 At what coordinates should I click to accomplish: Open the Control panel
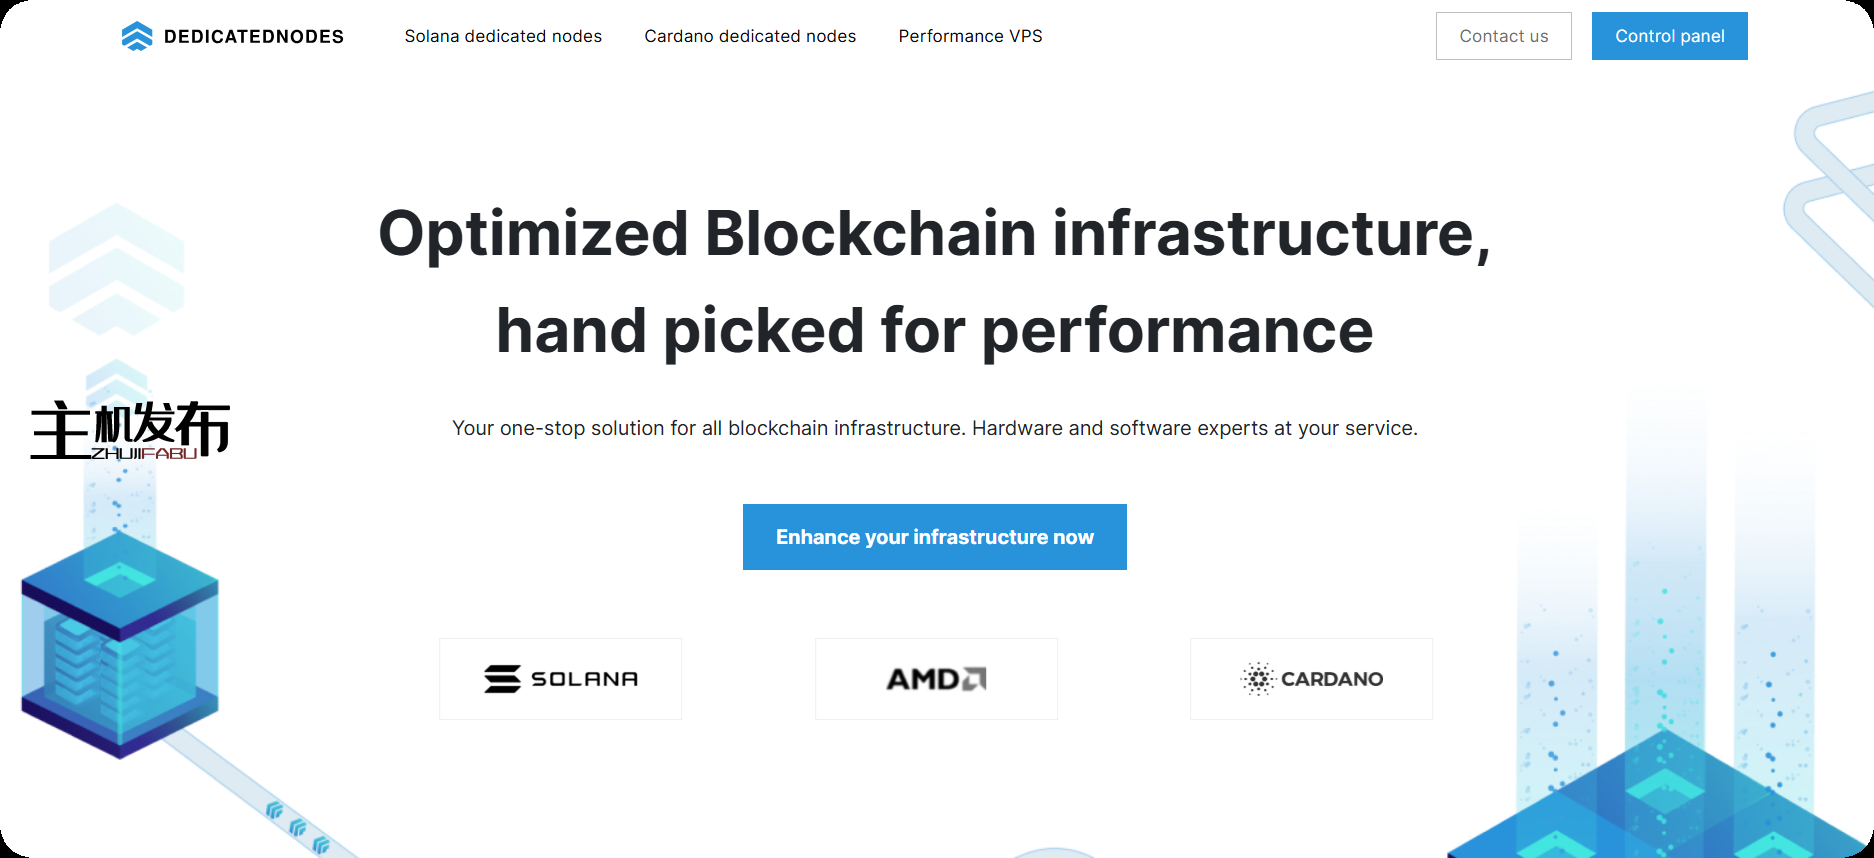pos(1669,36)
